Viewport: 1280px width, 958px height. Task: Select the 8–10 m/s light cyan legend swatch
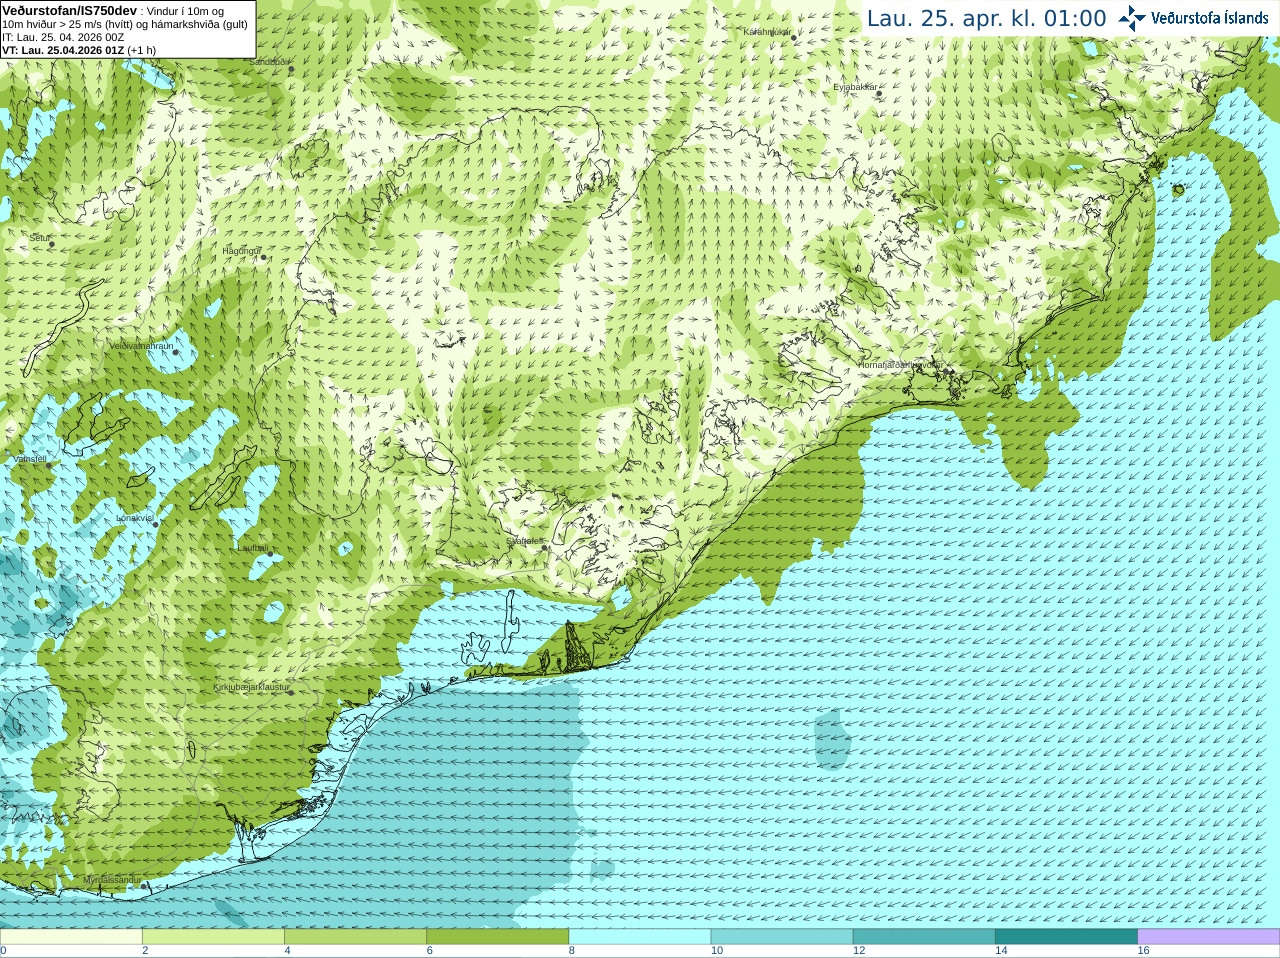(640, 937)
